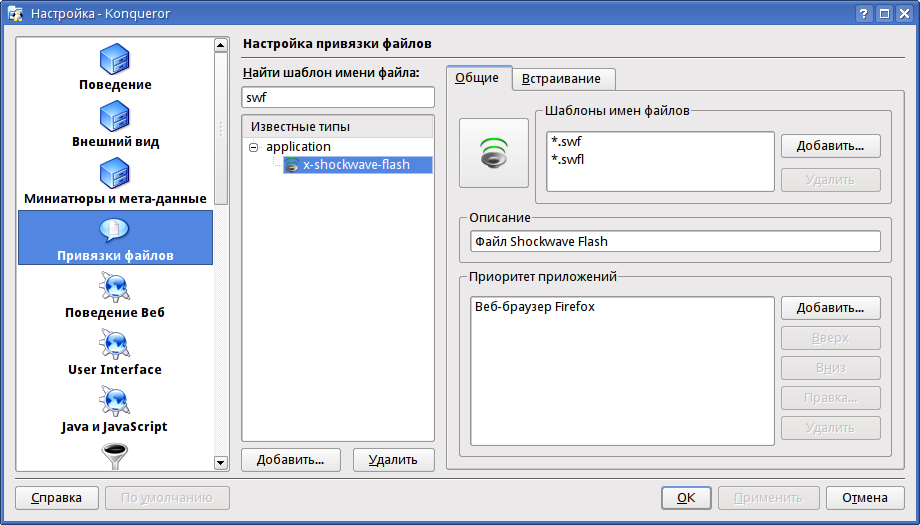Click Добавить next to filename patterns list
Image resolution: width=920 pixels, height=525 pixels.
830,146
